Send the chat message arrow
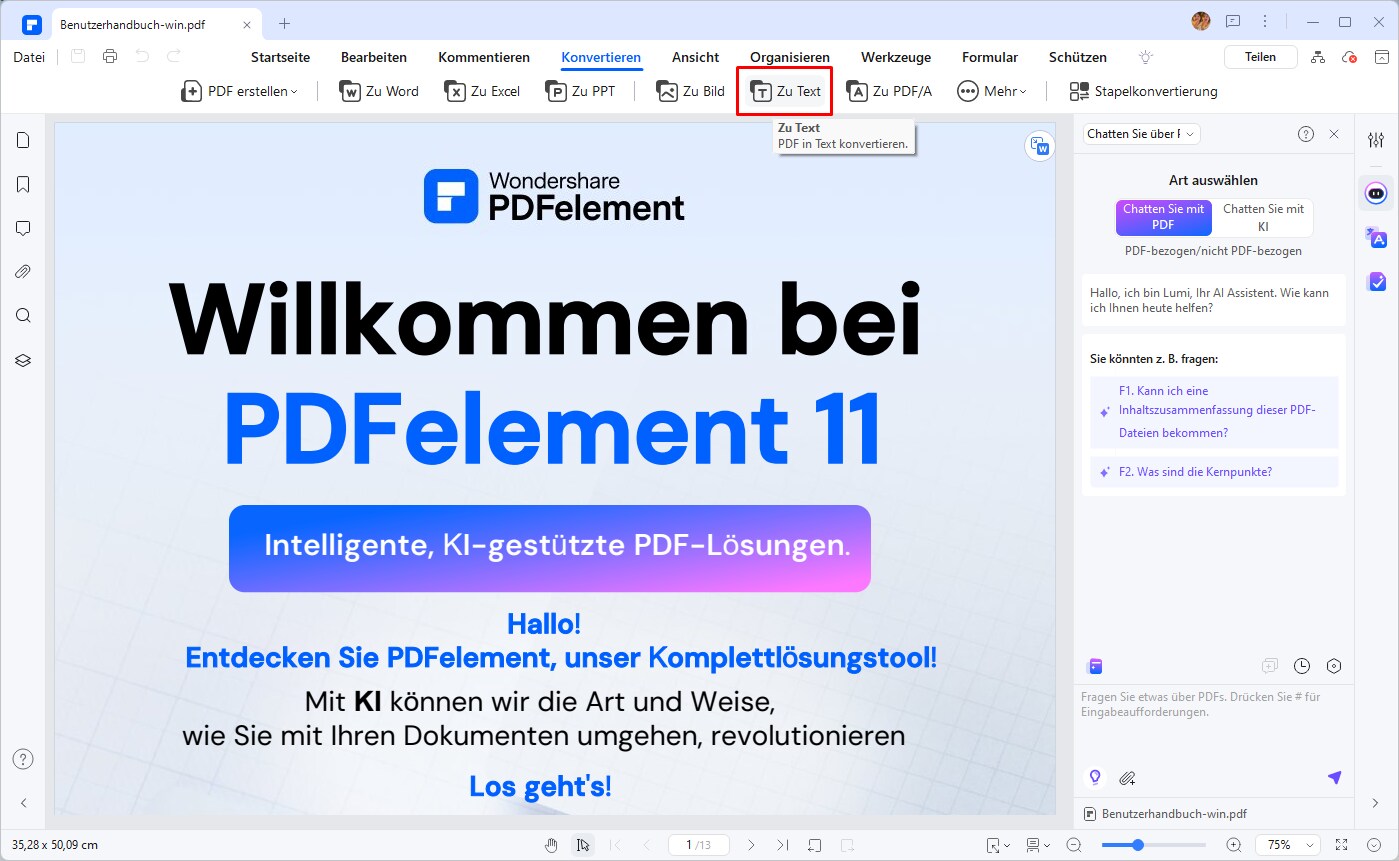This screenshot has height=861, width=1399. (x=1334, y=777)
